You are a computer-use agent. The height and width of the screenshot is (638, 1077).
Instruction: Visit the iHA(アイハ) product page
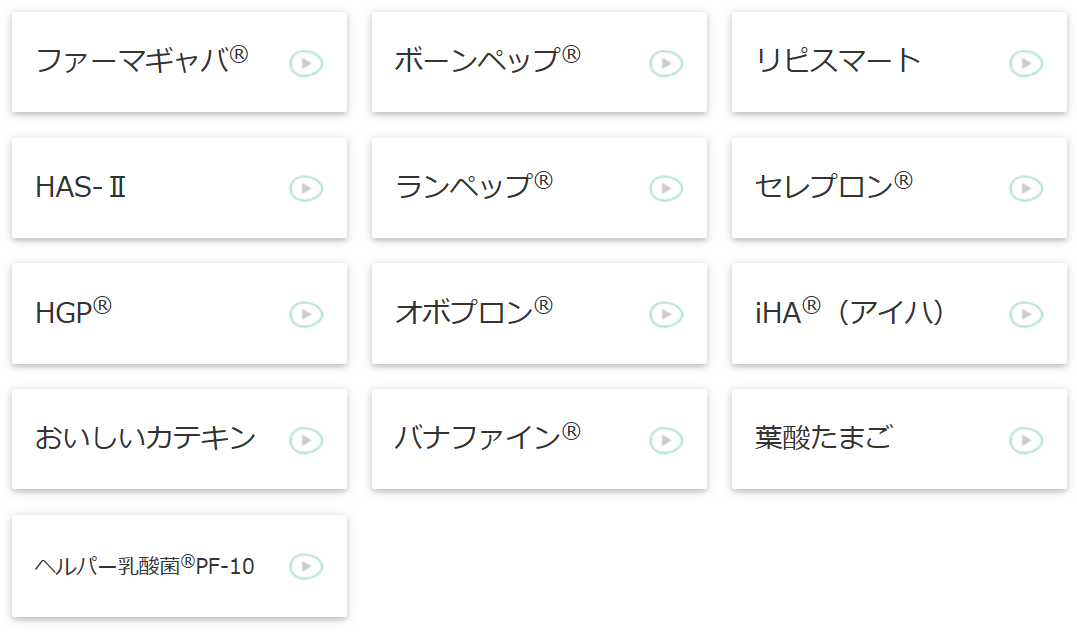(x=850, y=313)
